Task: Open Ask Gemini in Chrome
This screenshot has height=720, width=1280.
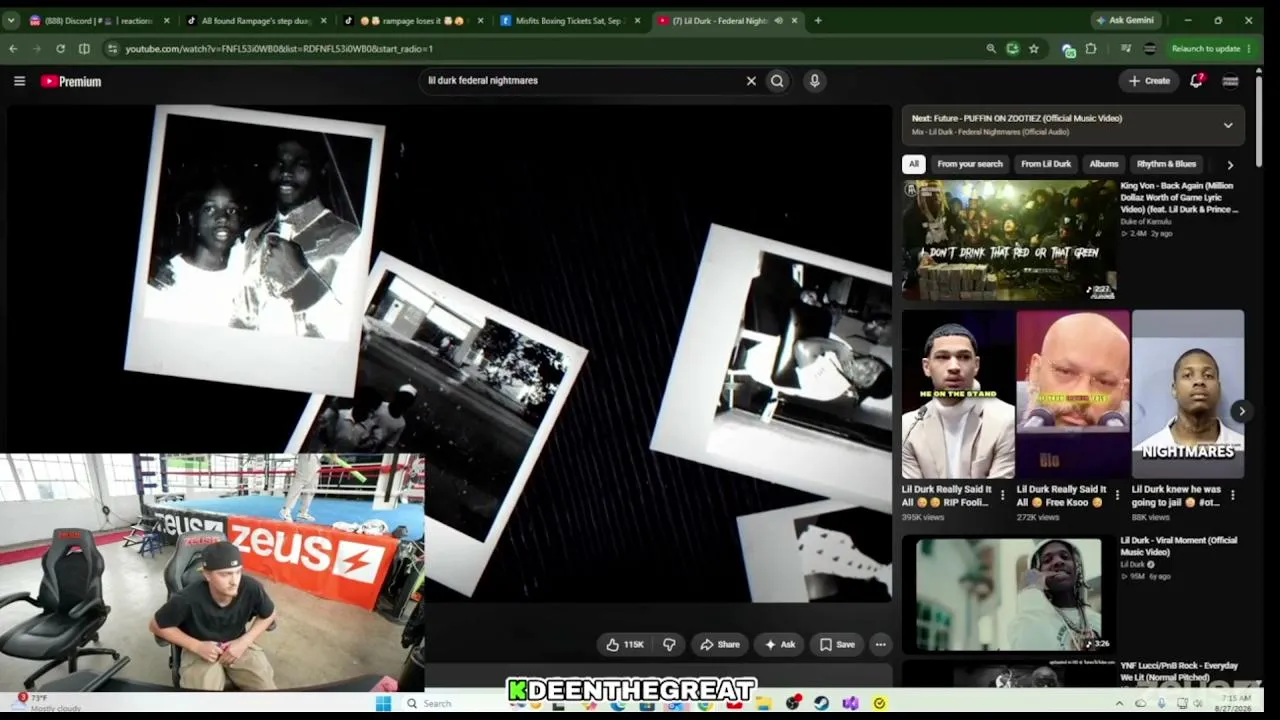Action: click(1125, 20)
